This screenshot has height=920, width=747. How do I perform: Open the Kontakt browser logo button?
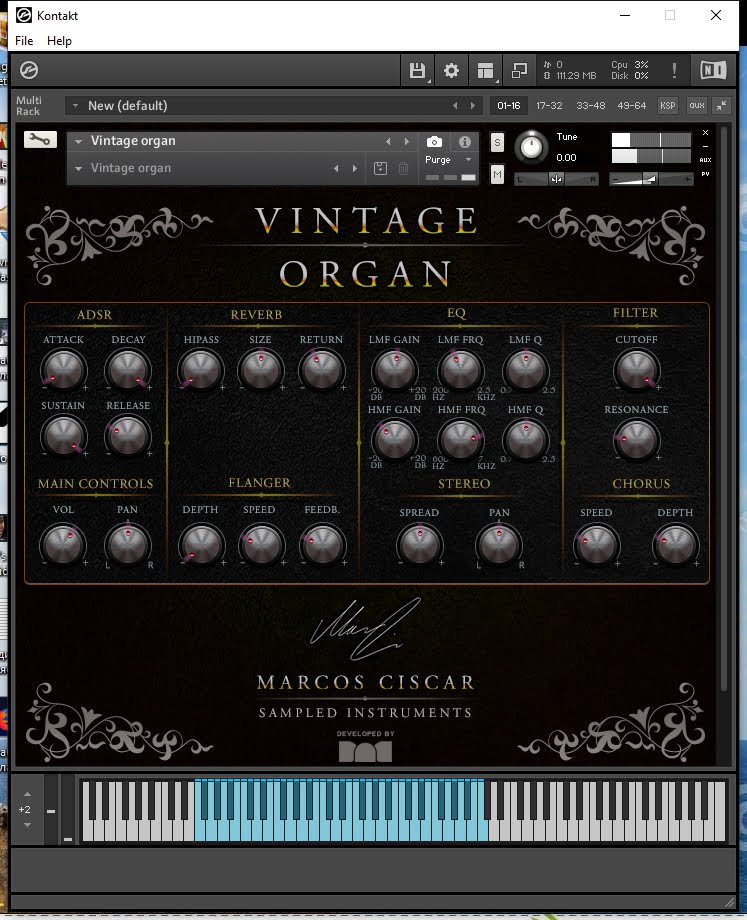point(29,70)
